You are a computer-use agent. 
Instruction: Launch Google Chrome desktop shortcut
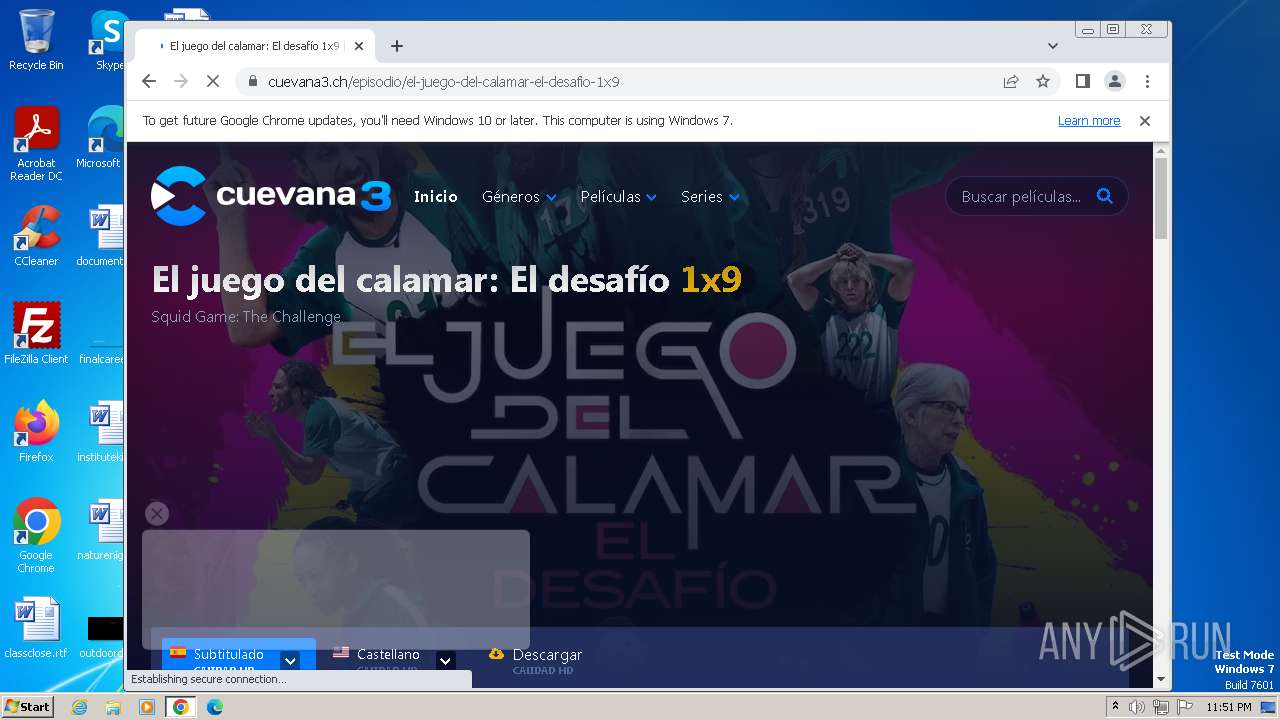36,535
